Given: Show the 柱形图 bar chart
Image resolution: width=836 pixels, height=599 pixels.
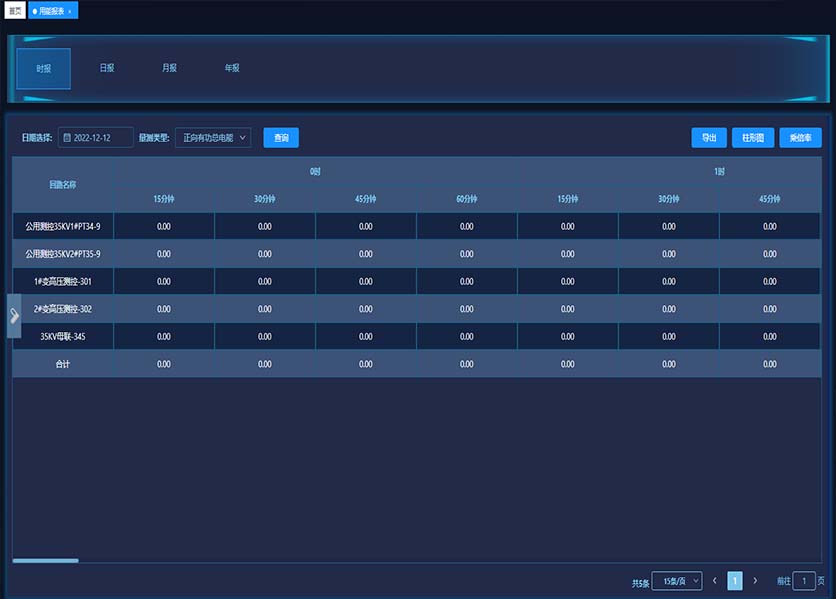Looking at the screenshot, I should click(x=753, y=138).
